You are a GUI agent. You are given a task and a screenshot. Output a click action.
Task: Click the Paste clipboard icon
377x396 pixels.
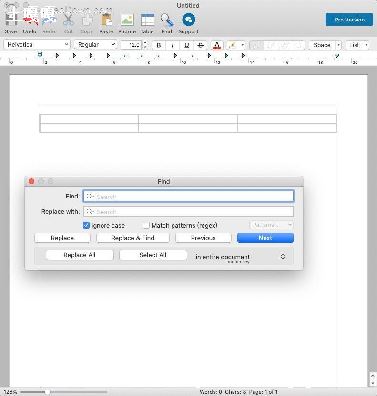(x=107, y=20)
